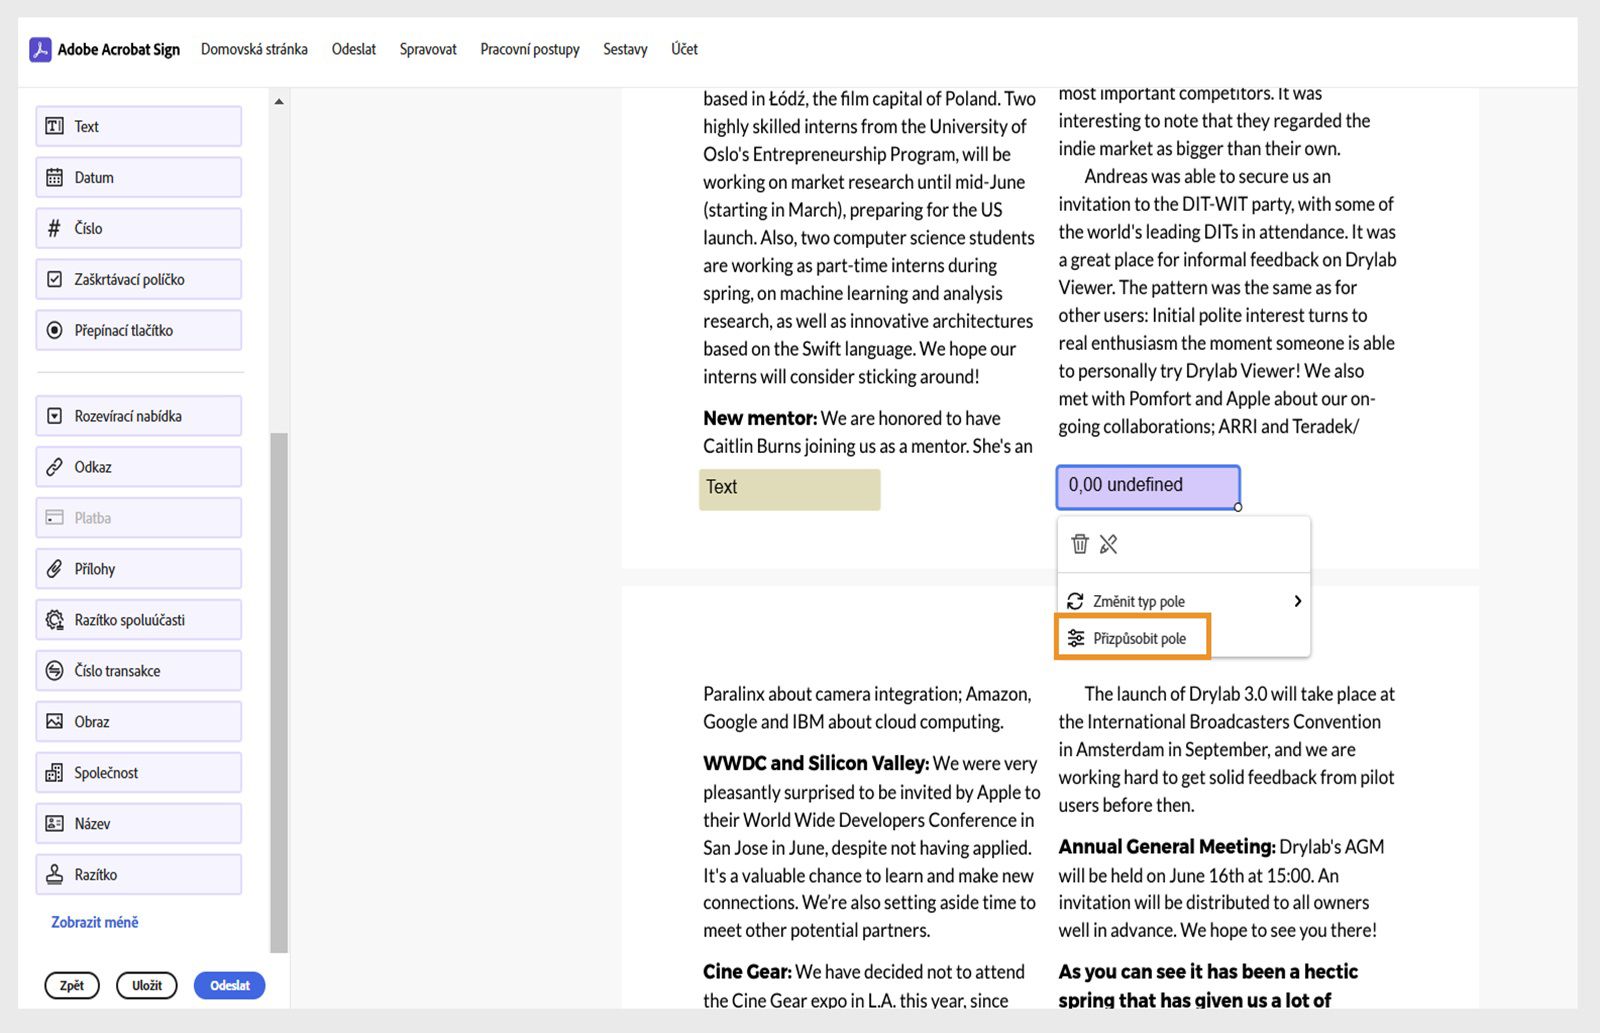Click the unassign pin icon in field popup
Image resolution: width=1600 pixels, height=1033 pixels.
click(1108, 544)
